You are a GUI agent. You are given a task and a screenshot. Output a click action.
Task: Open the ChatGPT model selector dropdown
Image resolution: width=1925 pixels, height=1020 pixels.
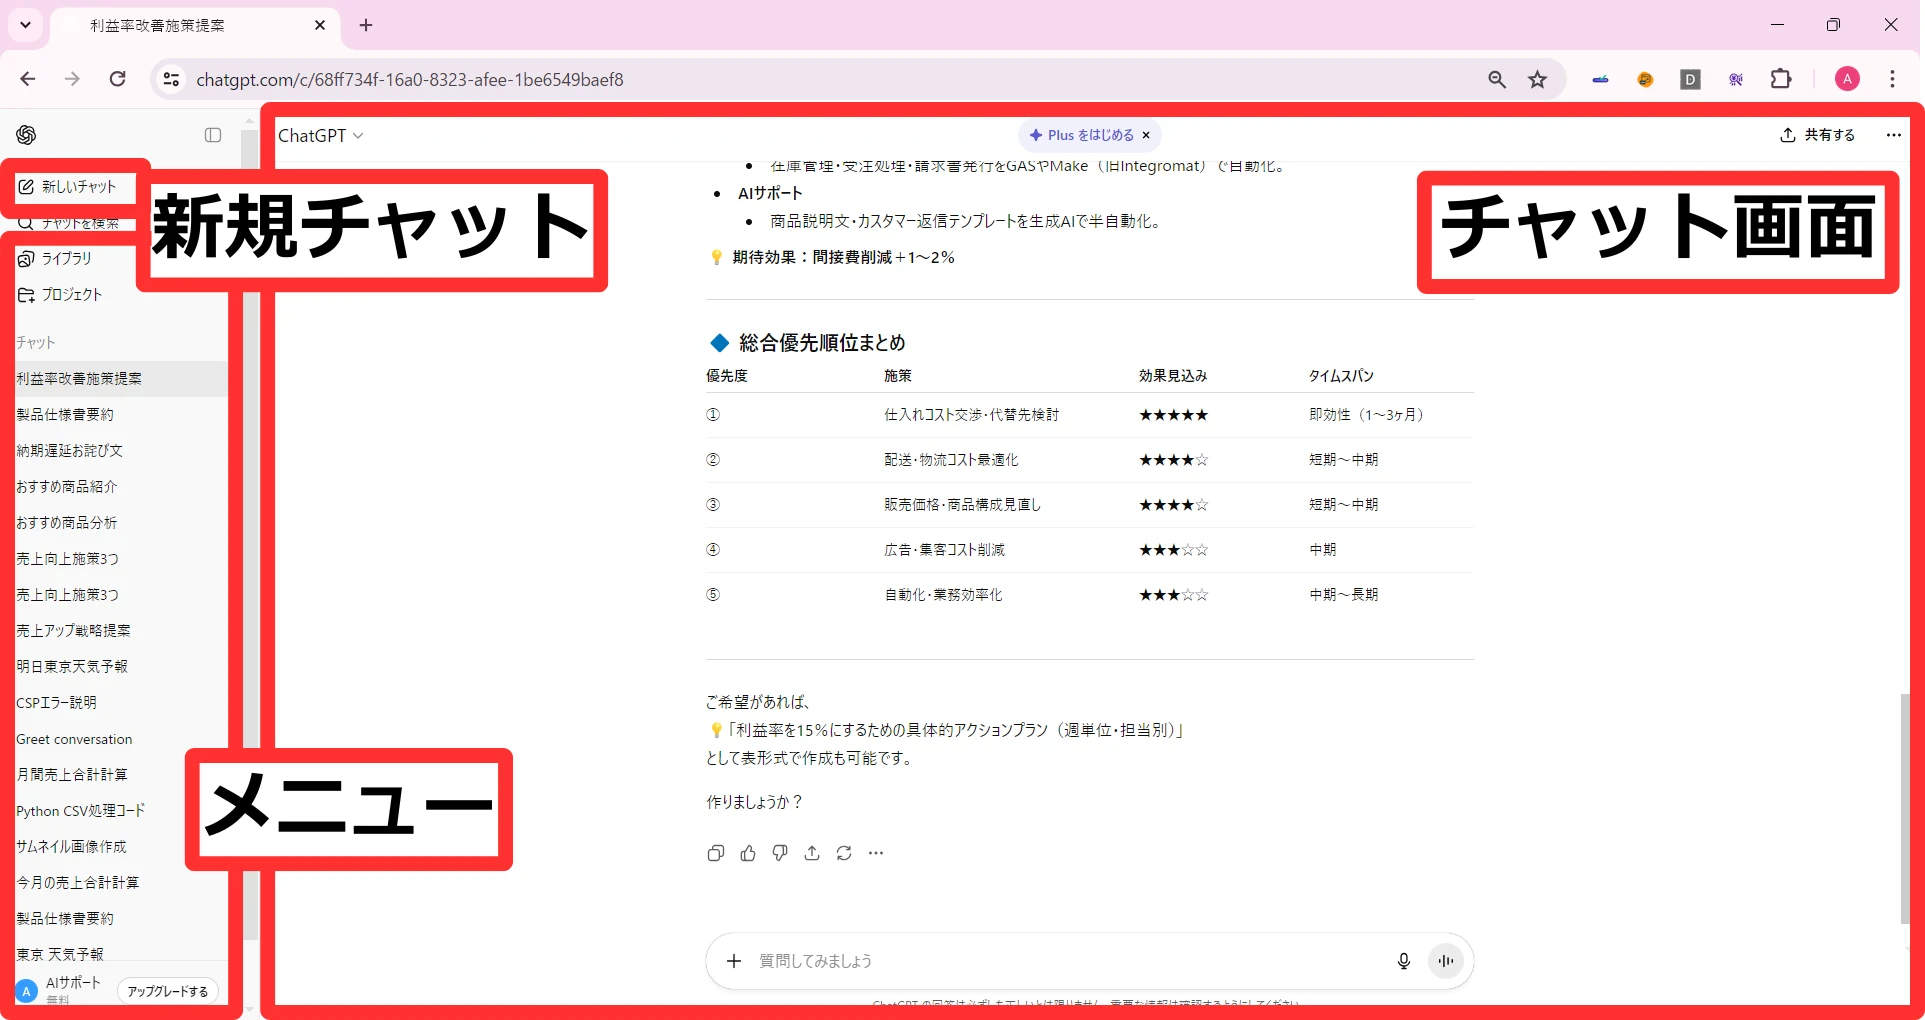pos(320,135)
